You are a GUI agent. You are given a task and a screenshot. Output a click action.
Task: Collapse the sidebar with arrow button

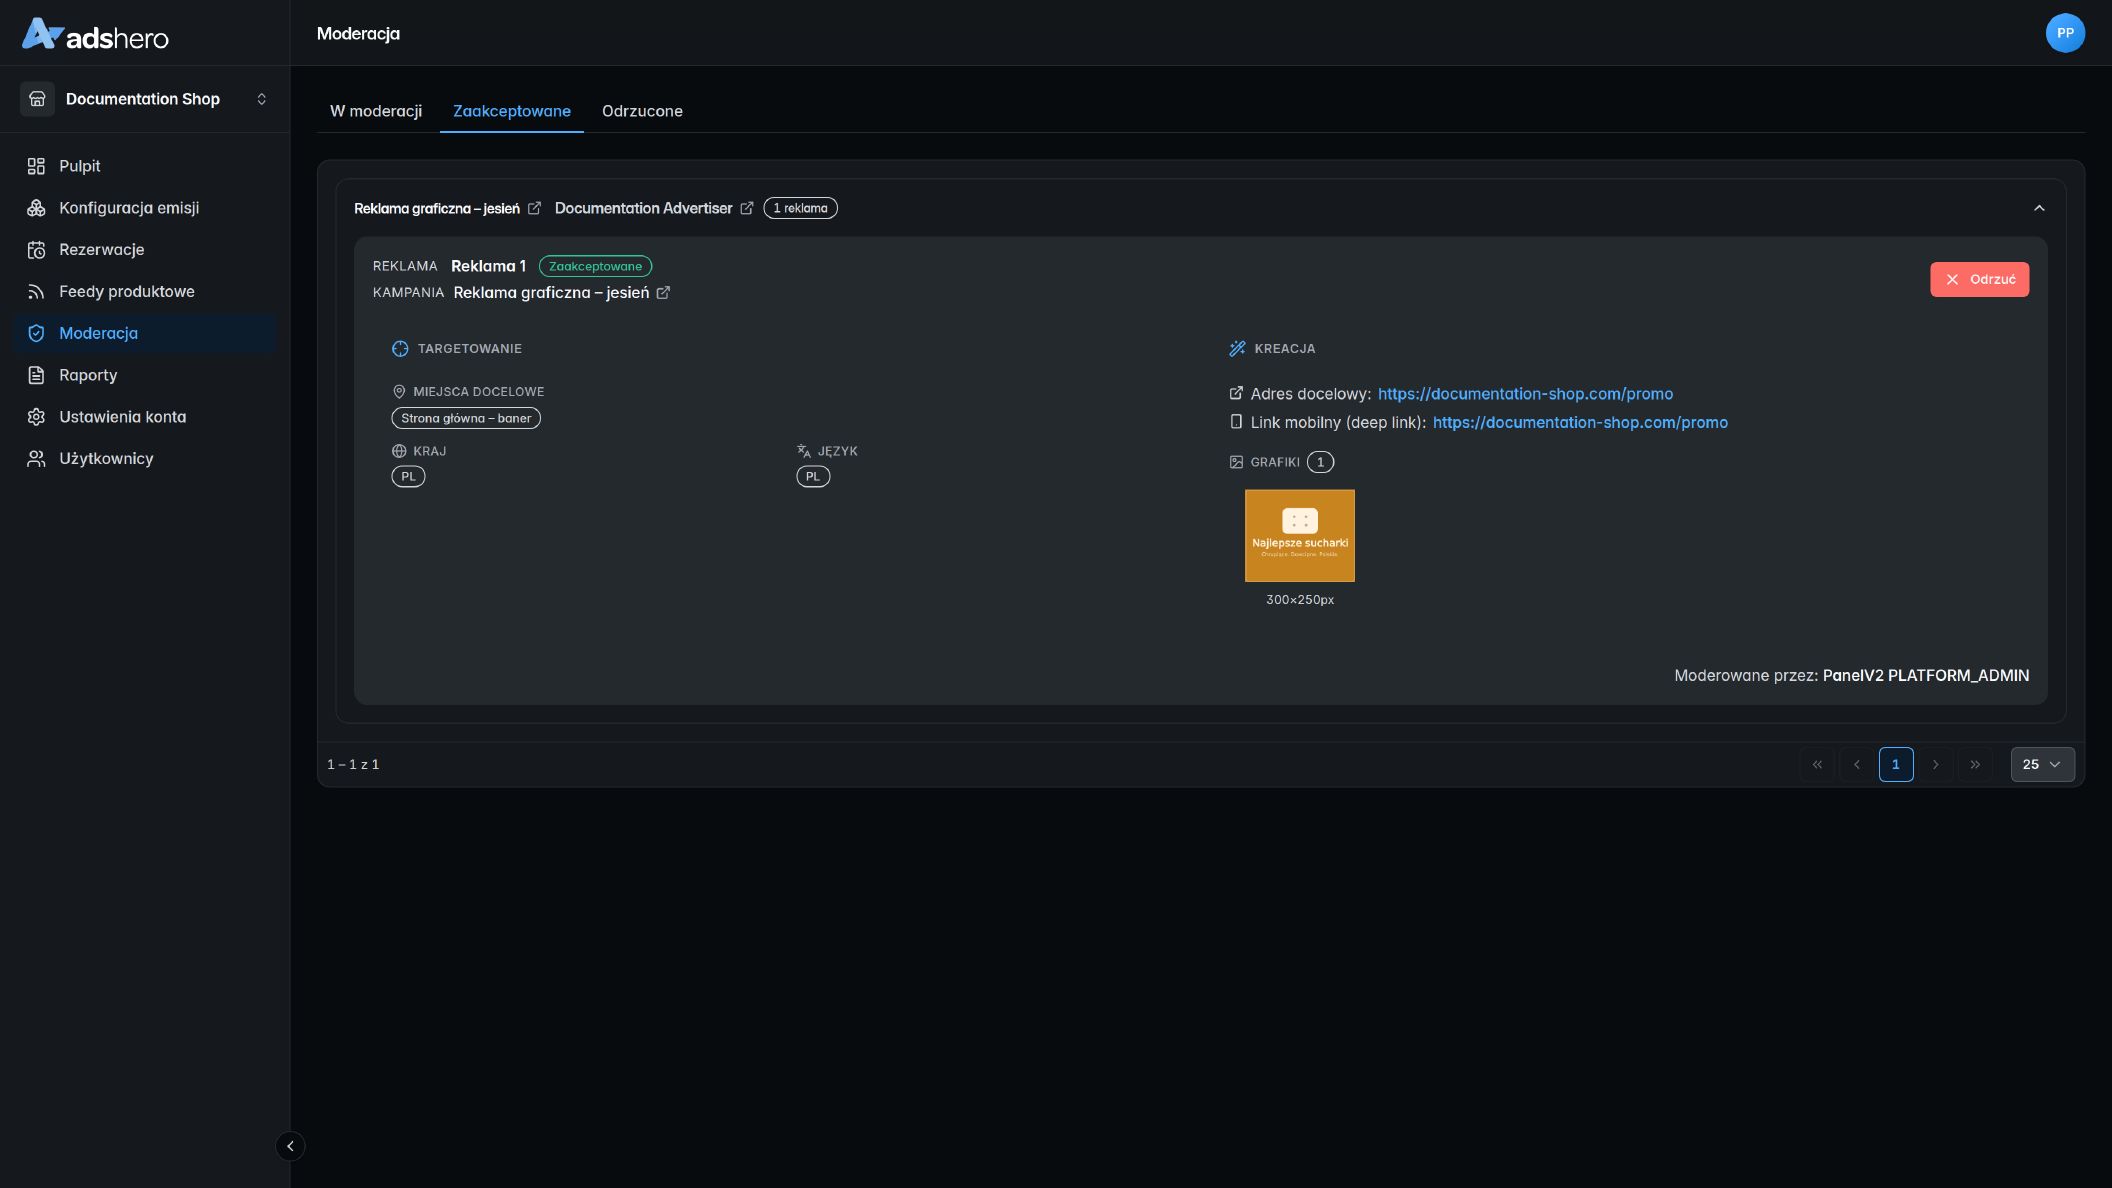pos(290,1146)
